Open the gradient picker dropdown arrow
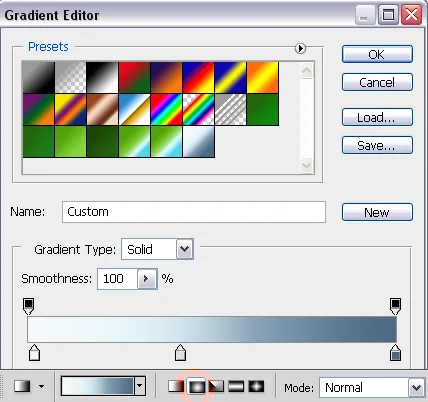 point(140,386)
